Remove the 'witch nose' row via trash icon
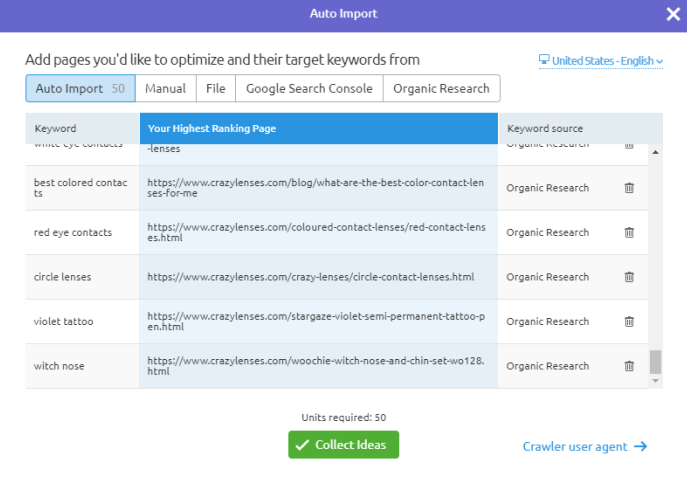The width and height of the screenshot is (687, 477). pyautogui.click(x=629, y=366)
